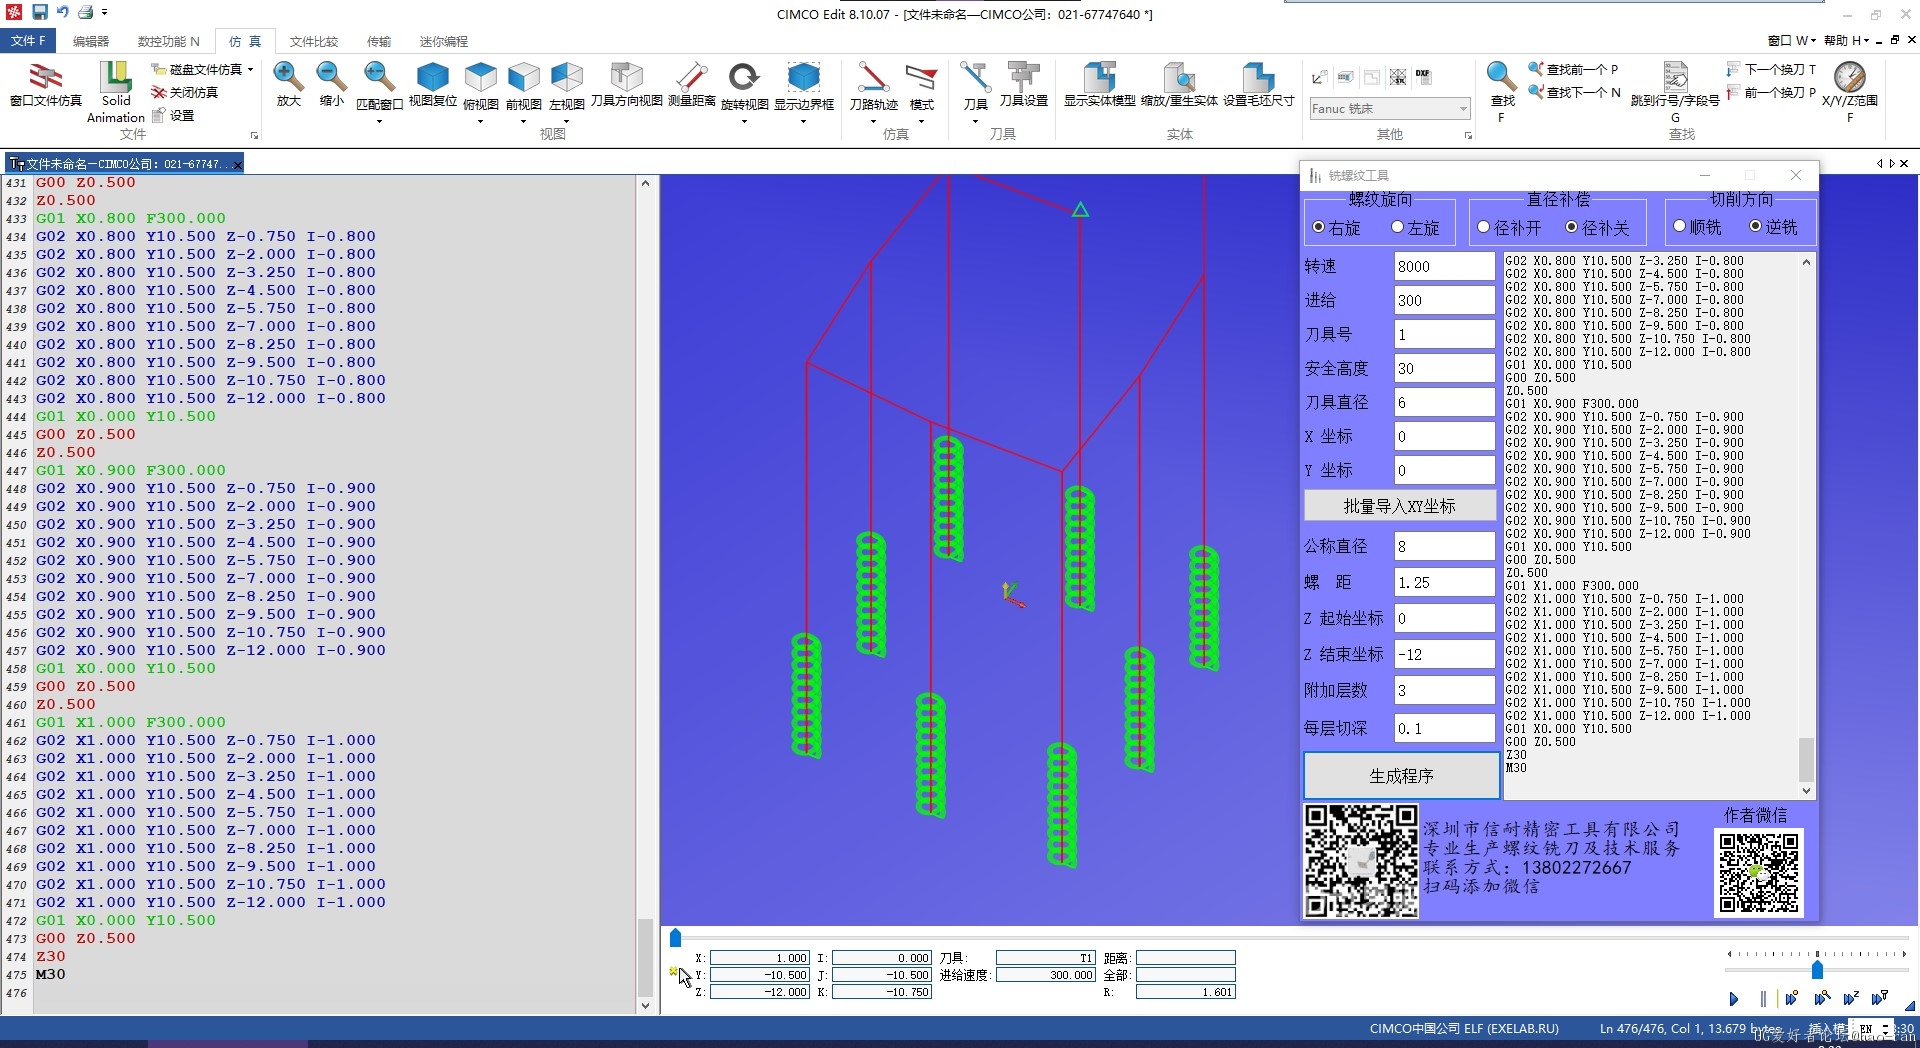Expand 旋转视图 dropdown arrow

(x=744, y=122)
